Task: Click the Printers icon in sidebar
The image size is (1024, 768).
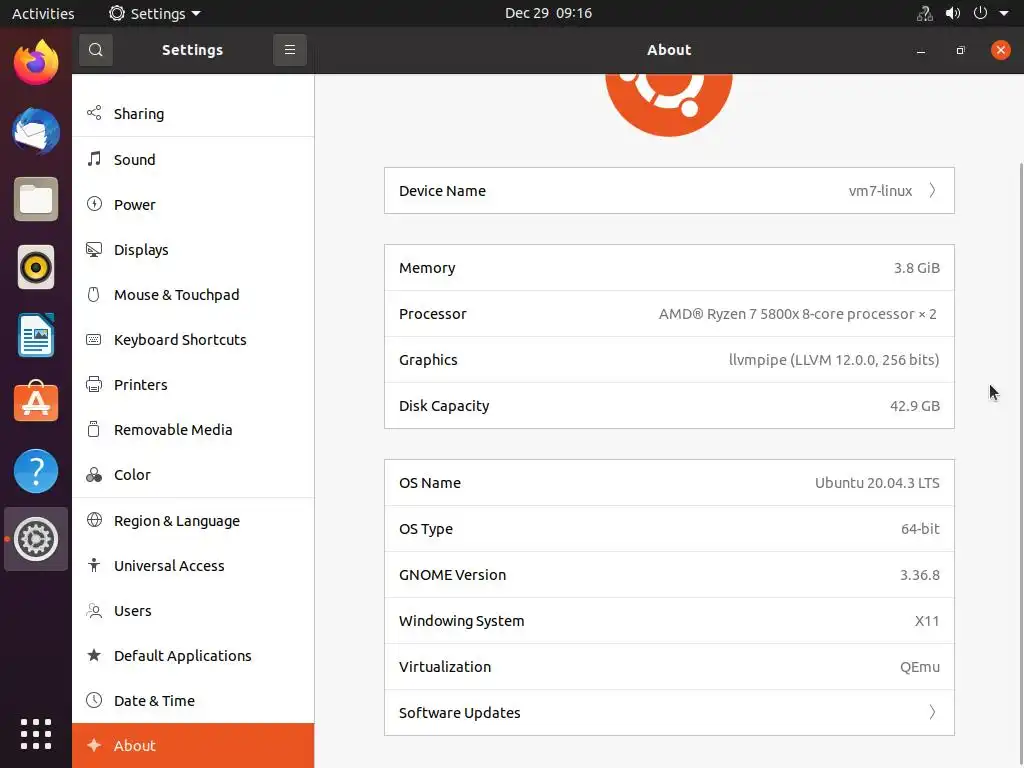Action: pos(94,384)
